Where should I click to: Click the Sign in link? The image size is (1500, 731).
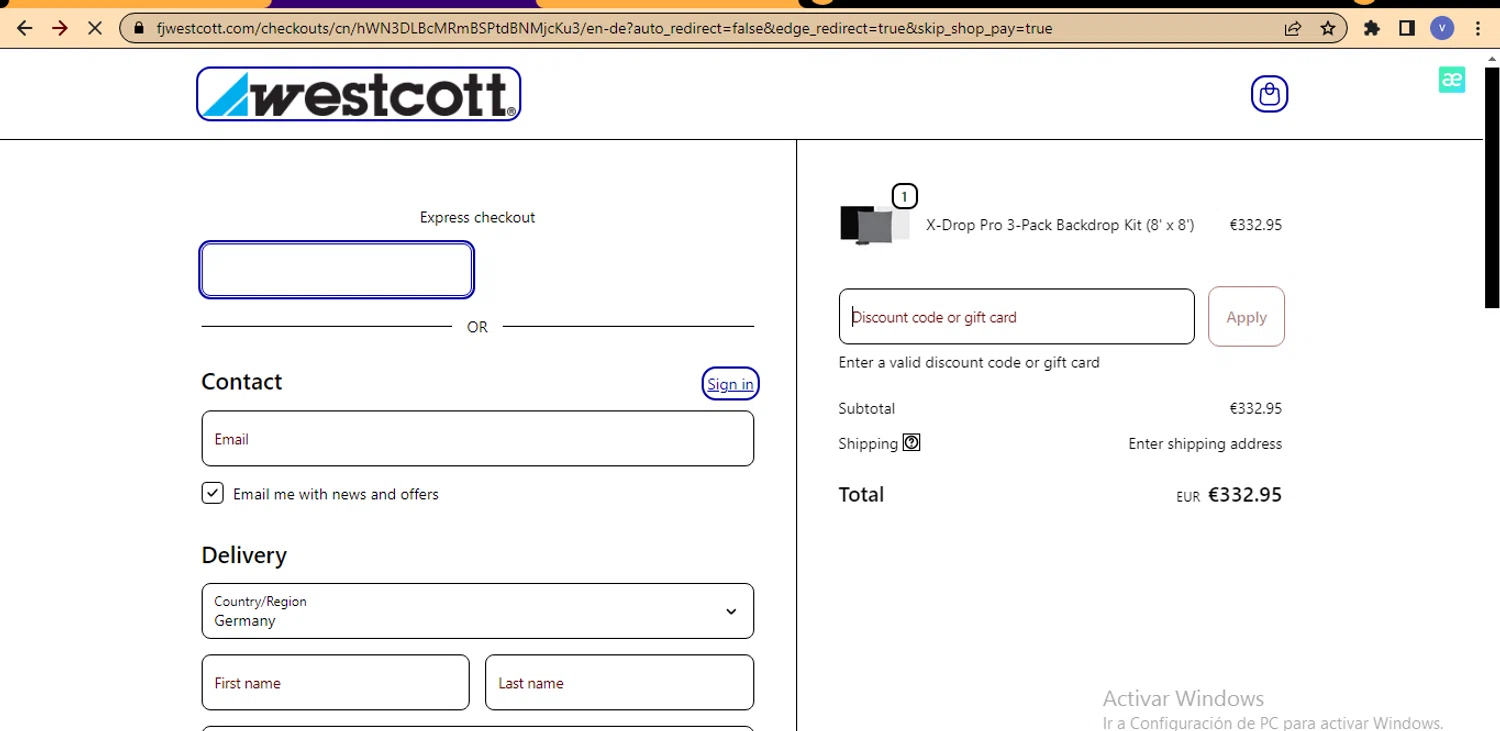coord(730,384)
